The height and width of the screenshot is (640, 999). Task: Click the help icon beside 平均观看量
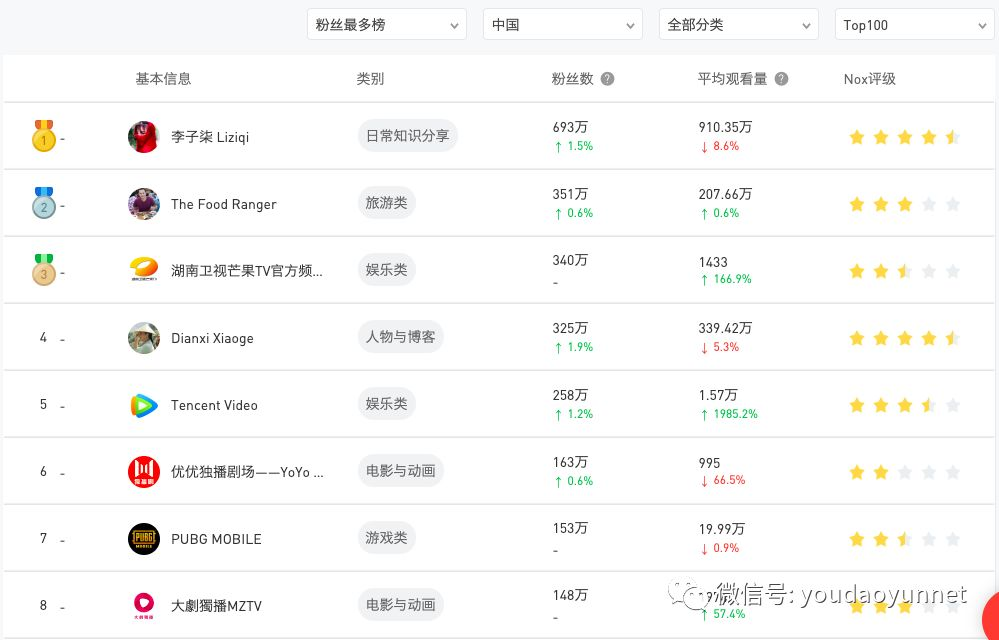tap(781, 79)
